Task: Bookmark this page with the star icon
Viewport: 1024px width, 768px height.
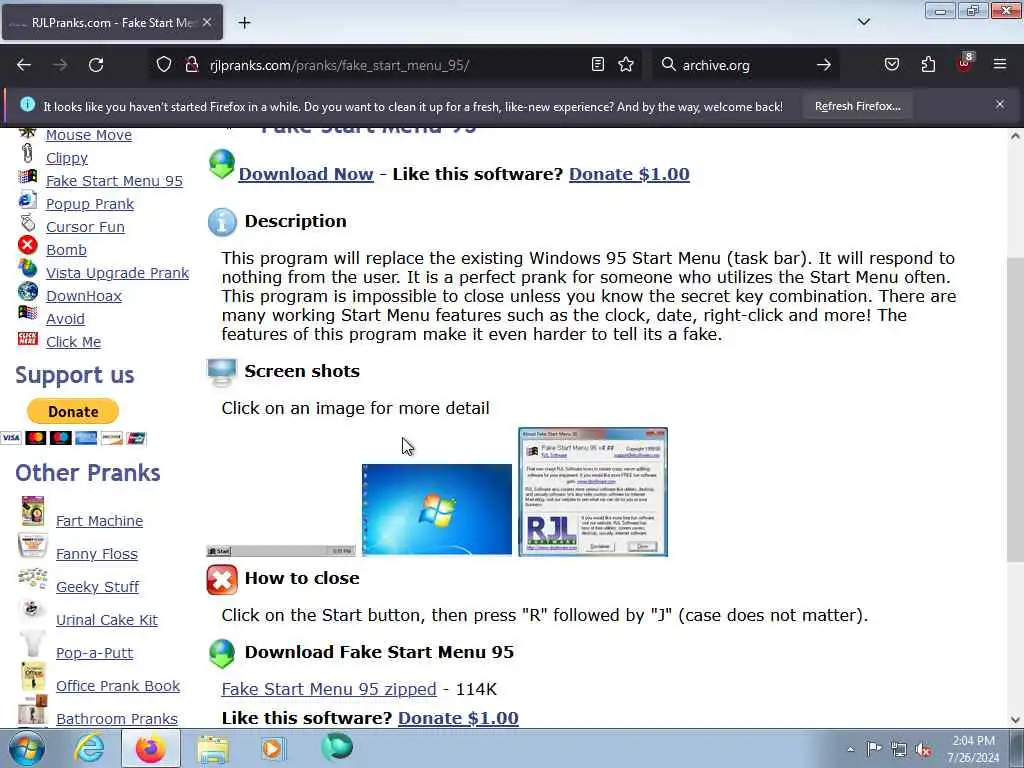Action: (626, 65)
